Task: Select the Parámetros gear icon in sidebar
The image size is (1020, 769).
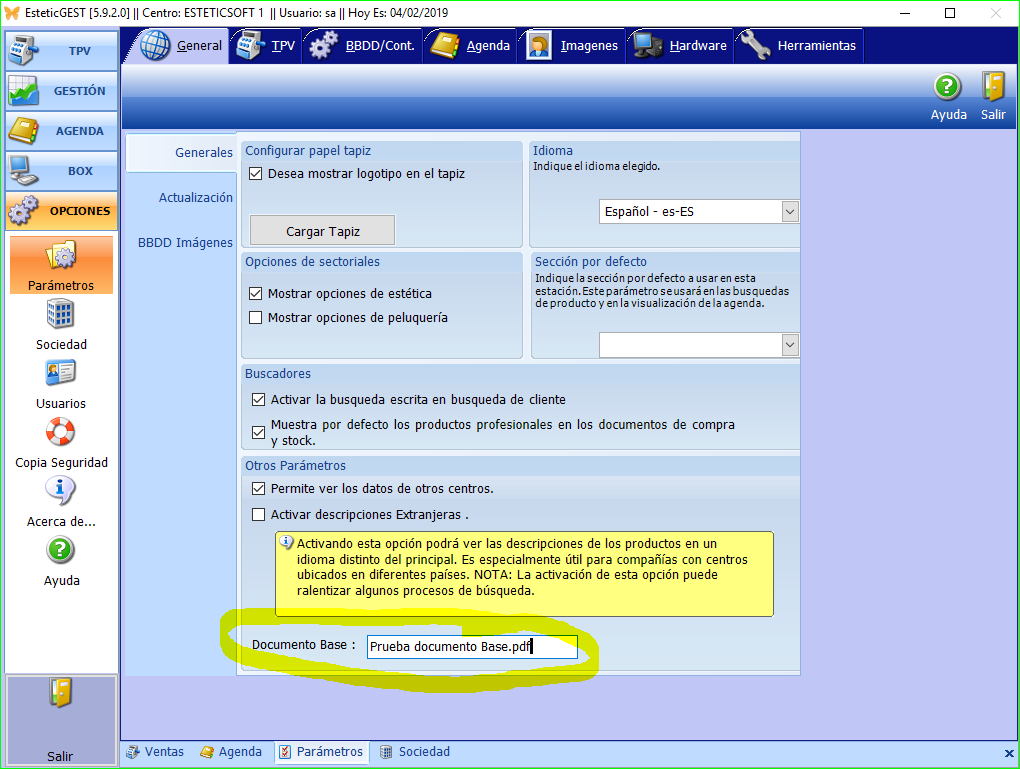Action: click(60, 256)
